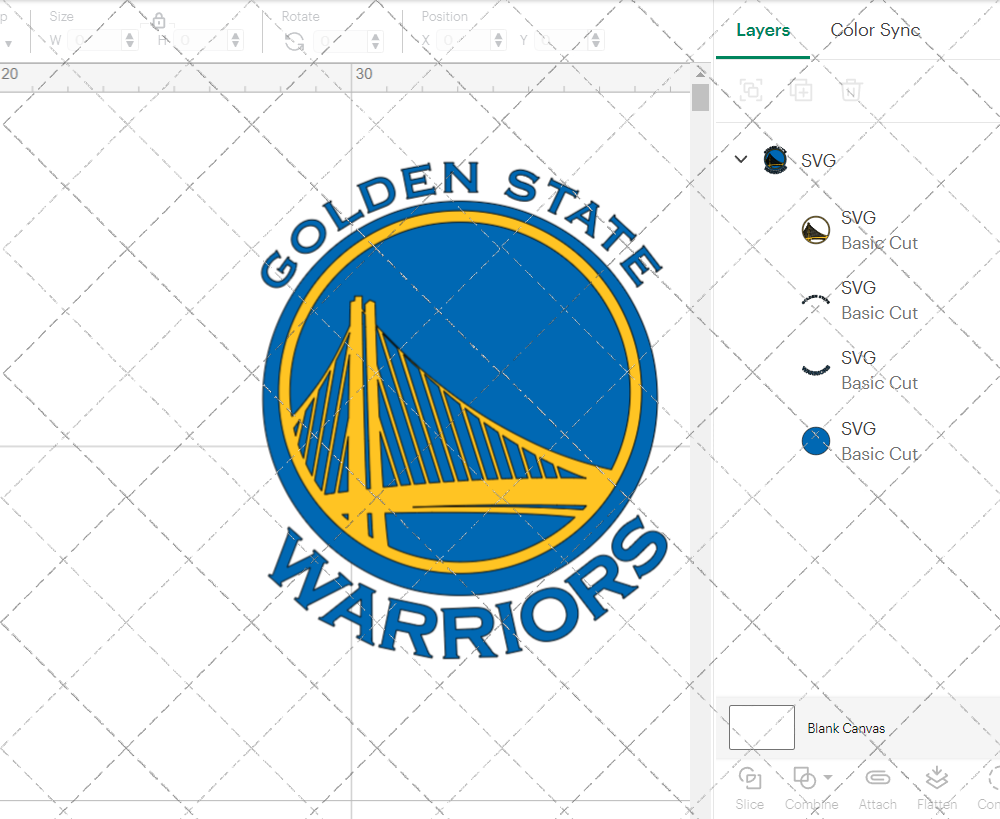Select the blue circle SVG layer
This screenshot has height=819, width=1000.
point(858,441)
